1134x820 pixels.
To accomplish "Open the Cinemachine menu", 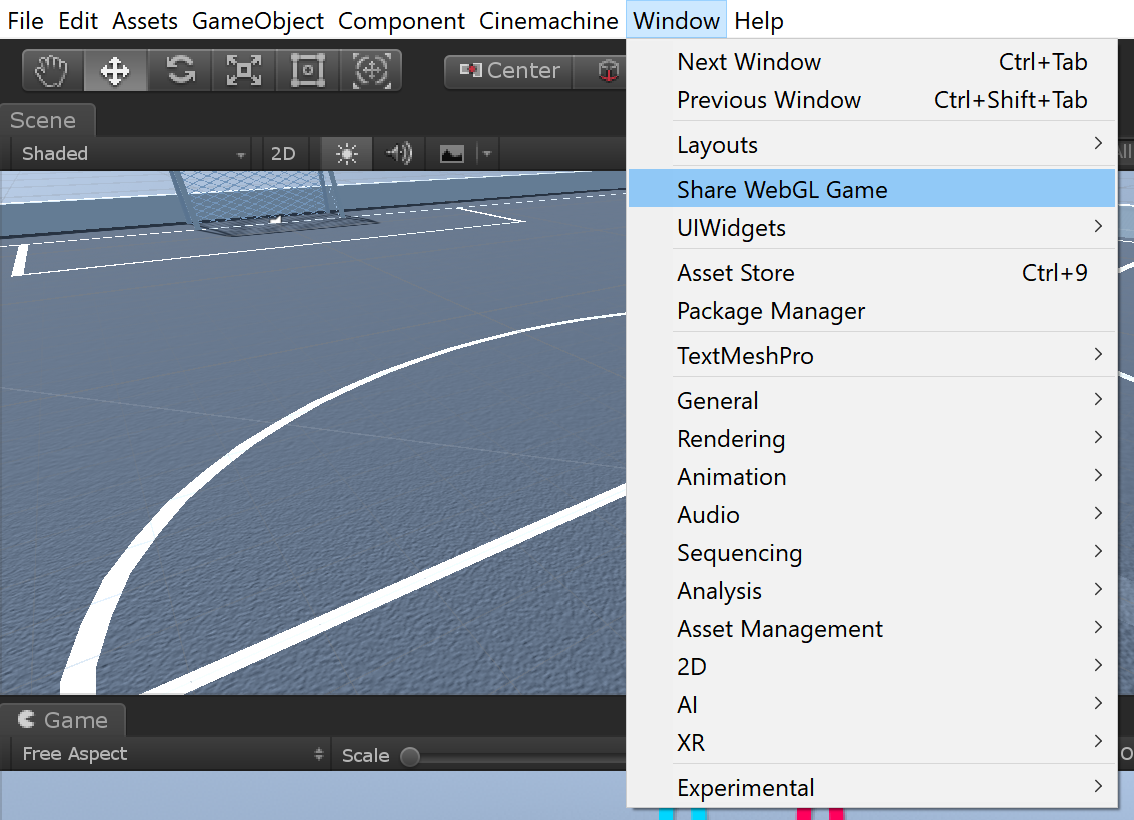I will point(549,21).
